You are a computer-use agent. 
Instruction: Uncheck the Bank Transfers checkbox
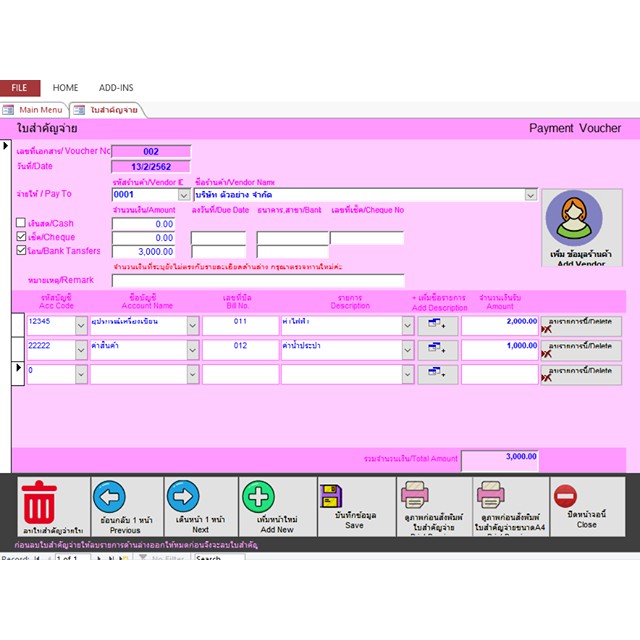(21, 251)
